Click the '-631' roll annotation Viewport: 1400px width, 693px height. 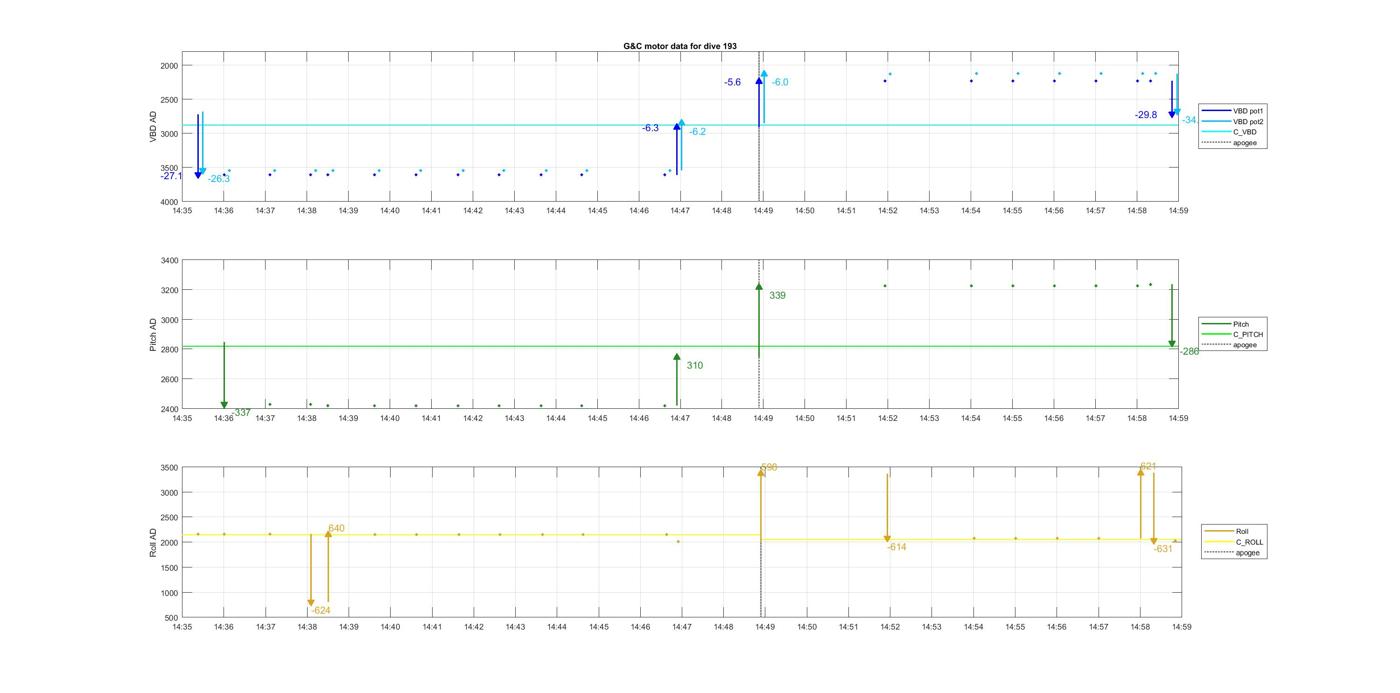click(1163, 549)
